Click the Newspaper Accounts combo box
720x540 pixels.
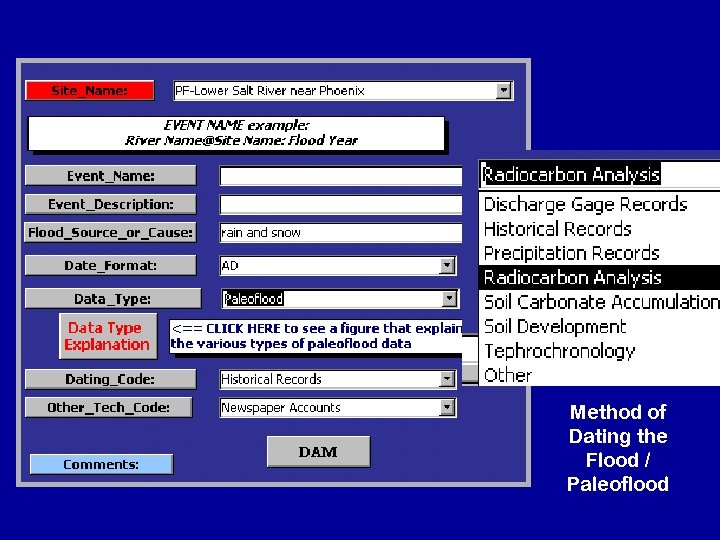coord(338,408)
